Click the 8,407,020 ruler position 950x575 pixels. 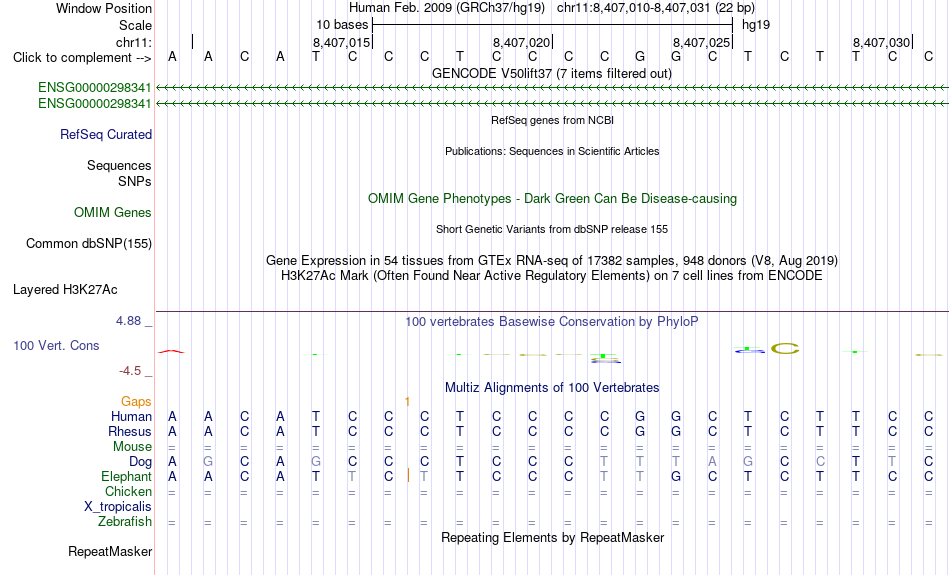click(521, 42)
